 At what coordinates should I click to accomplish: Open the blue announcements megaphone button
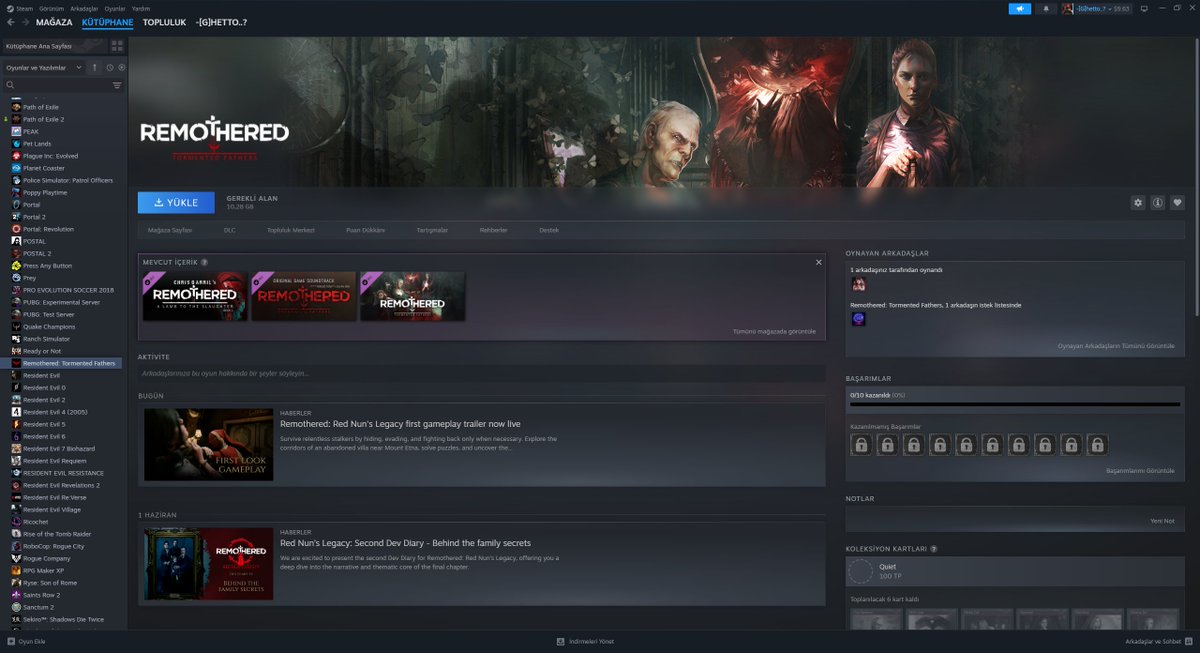pos(1019,8)
